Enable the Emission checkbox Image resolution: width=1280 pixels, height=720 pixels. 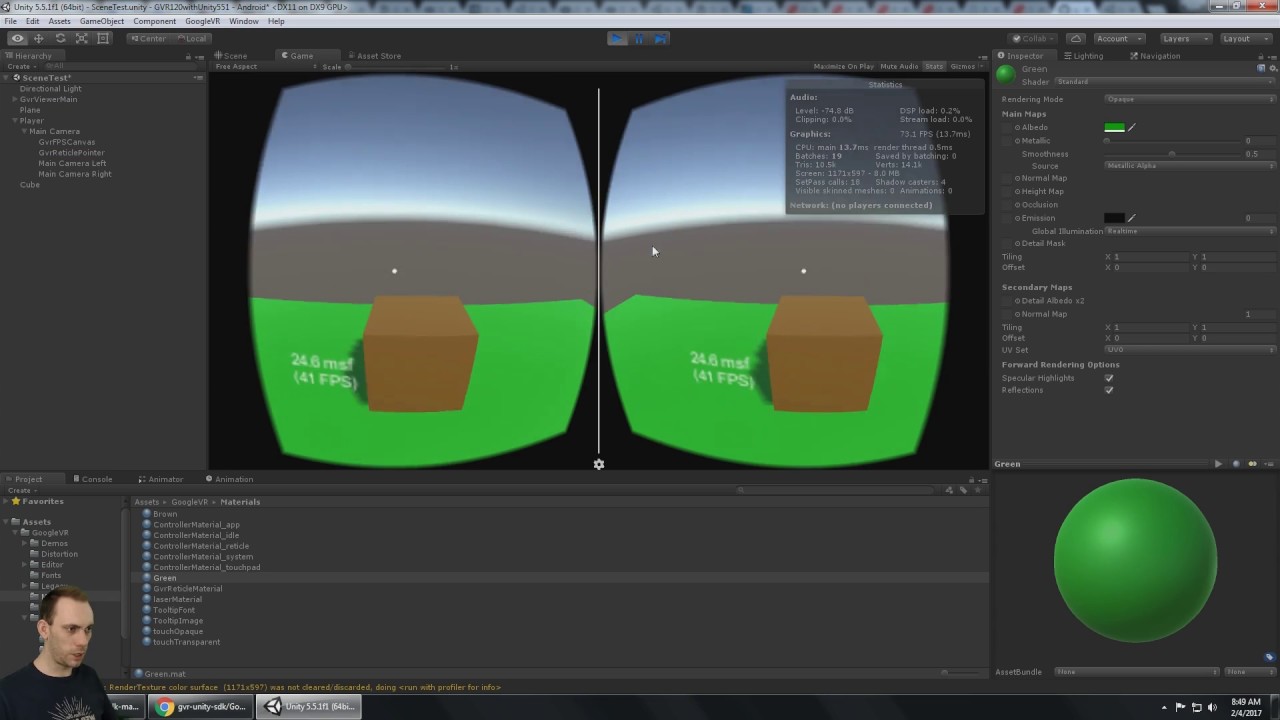[x=1005, y=218]
